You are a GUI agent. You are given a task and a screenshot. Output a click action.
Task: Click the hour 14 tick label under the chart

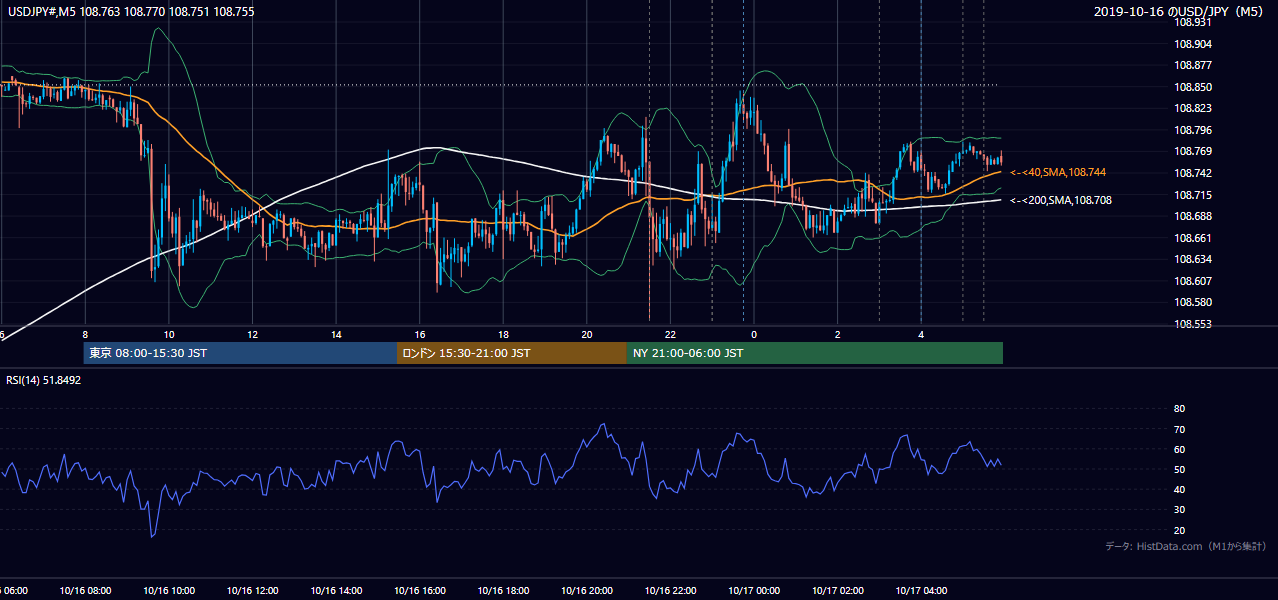point(336,335)
